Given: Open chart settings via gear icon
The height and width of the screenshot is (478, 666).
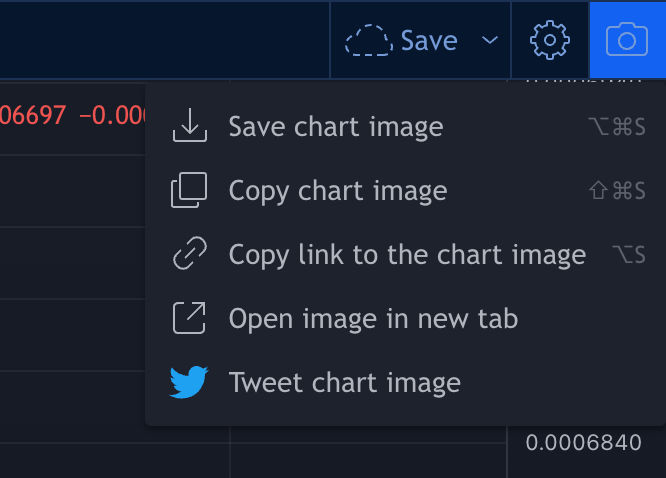Looking at the screenshot, I should pyautogui.click(x=549, y=40).
